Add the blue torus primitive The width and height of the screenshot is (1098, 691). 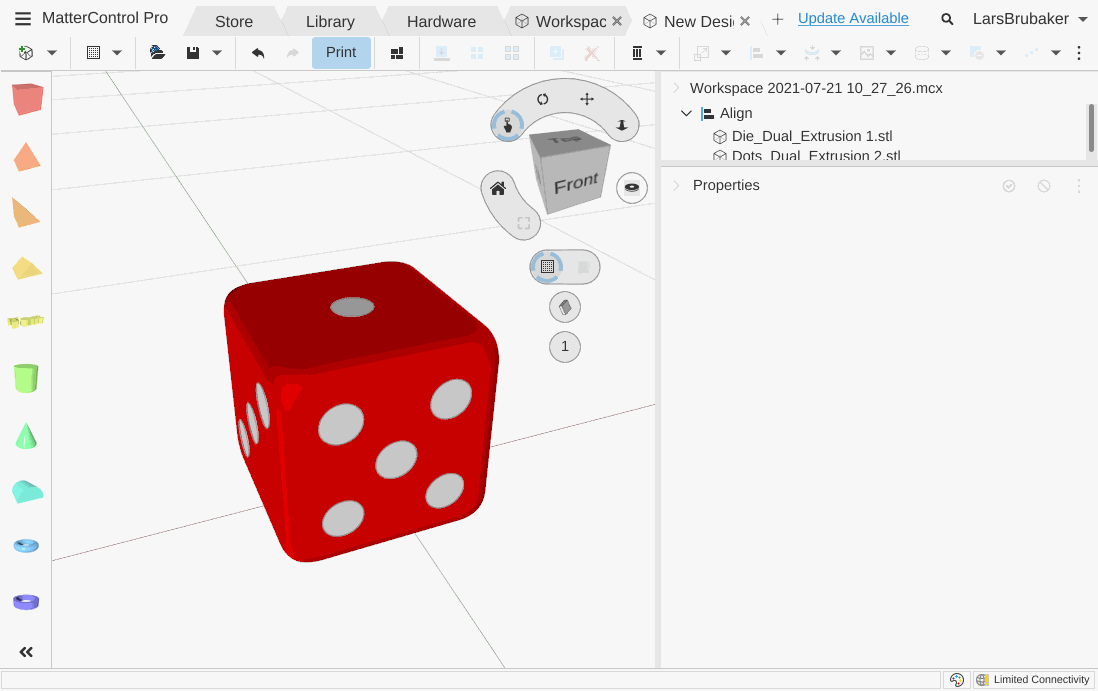pos(26,545)
